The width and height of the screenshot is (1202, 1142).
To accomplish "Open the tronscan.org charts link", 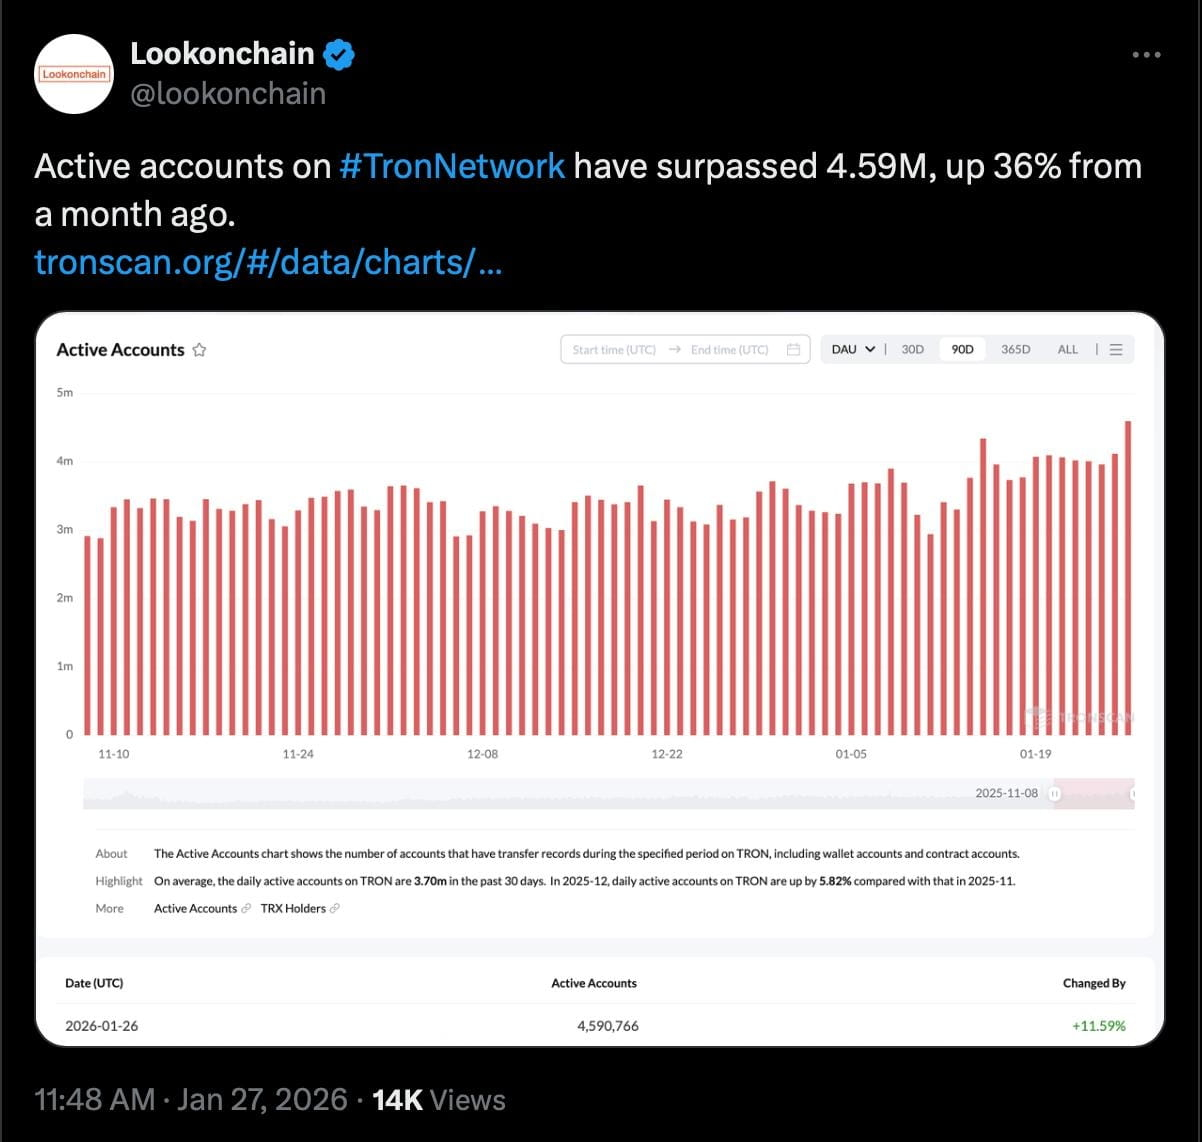I will coord(267,262).
